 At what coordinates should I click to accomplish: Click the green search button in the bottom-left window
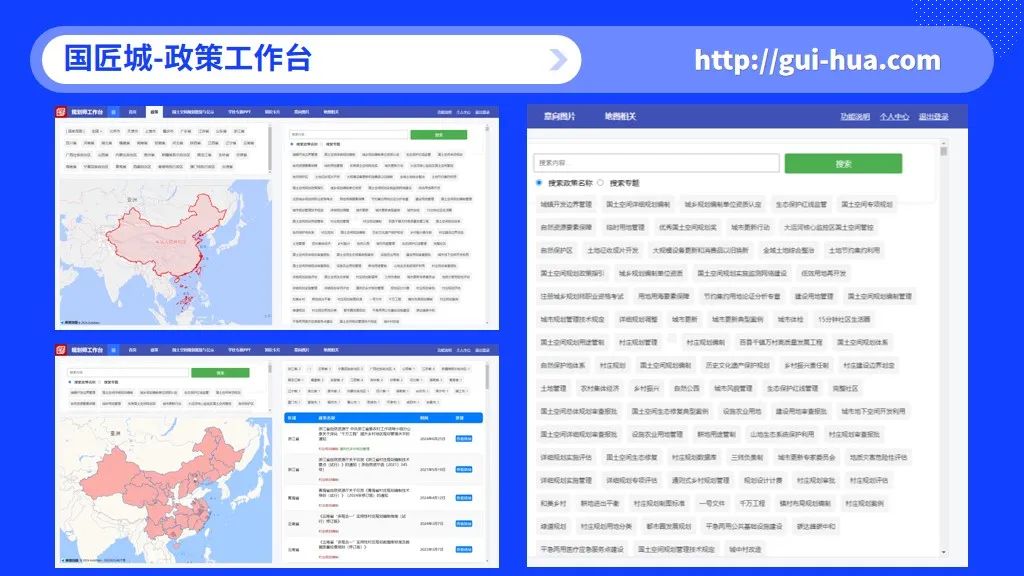220,372
